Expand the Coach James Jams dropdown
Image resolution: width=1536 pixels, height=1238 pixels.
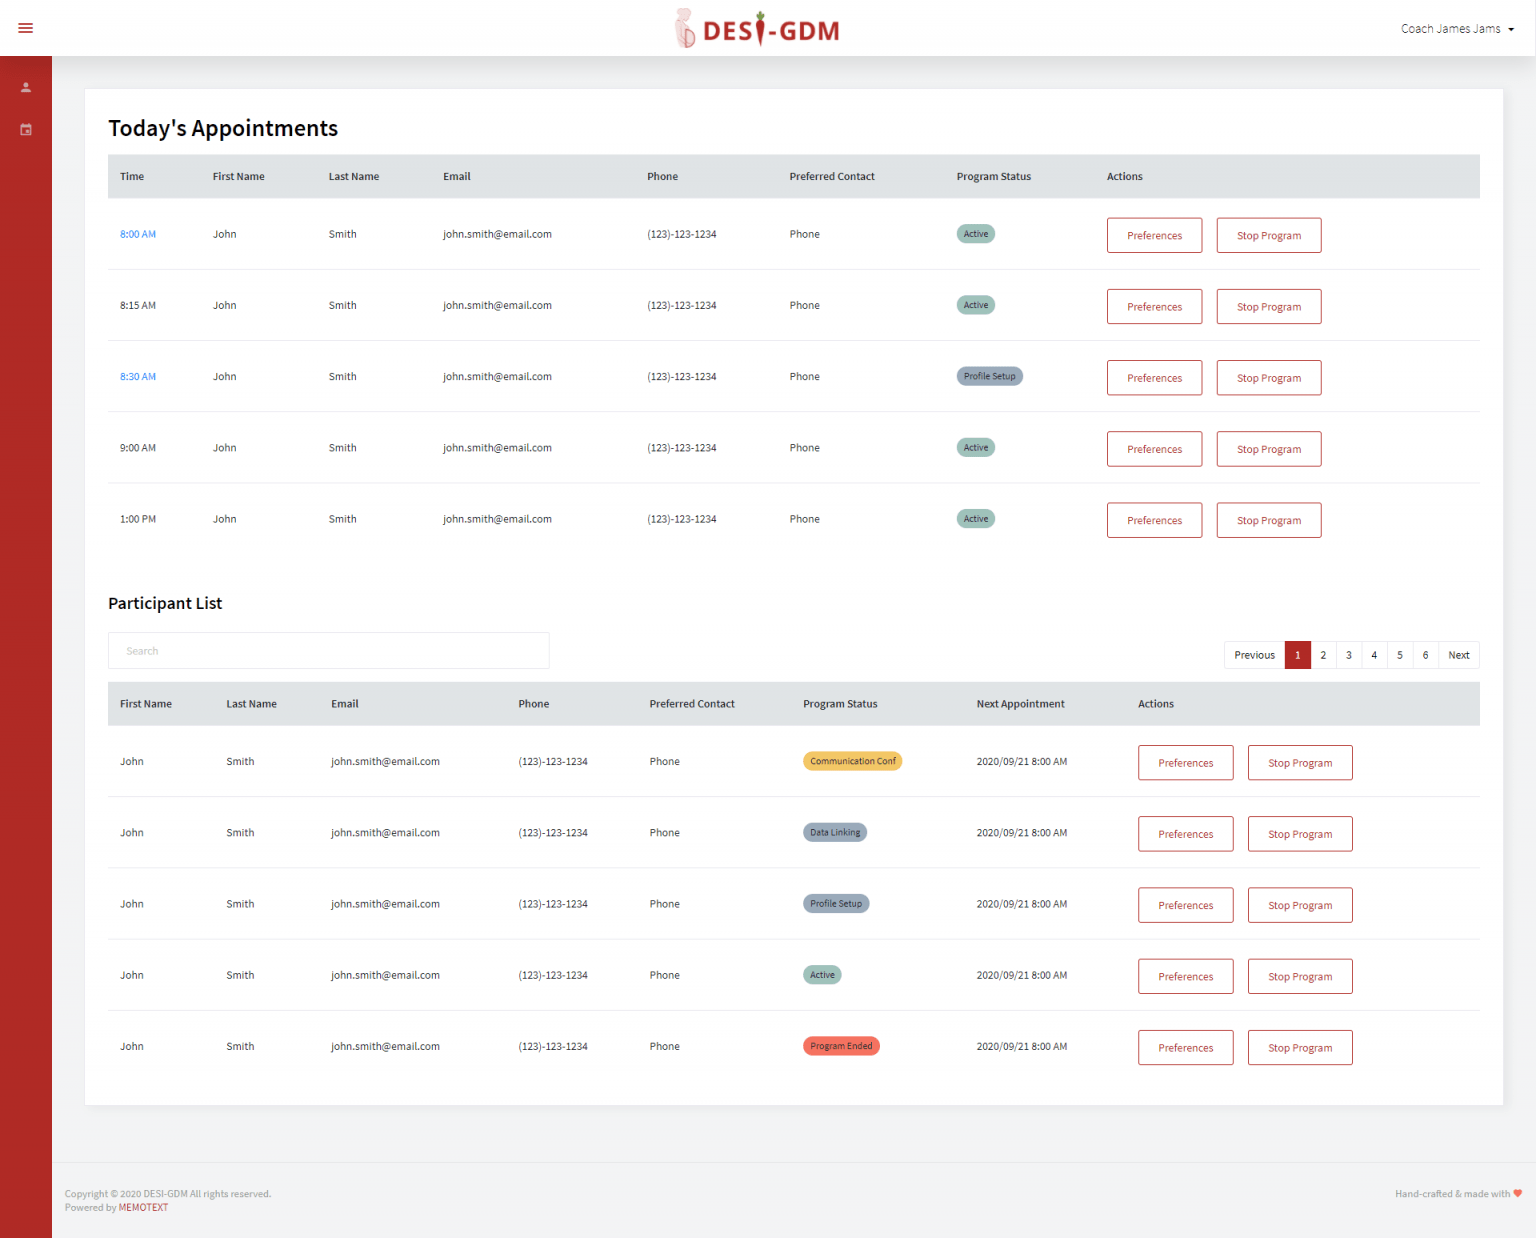click(1456, 29)
